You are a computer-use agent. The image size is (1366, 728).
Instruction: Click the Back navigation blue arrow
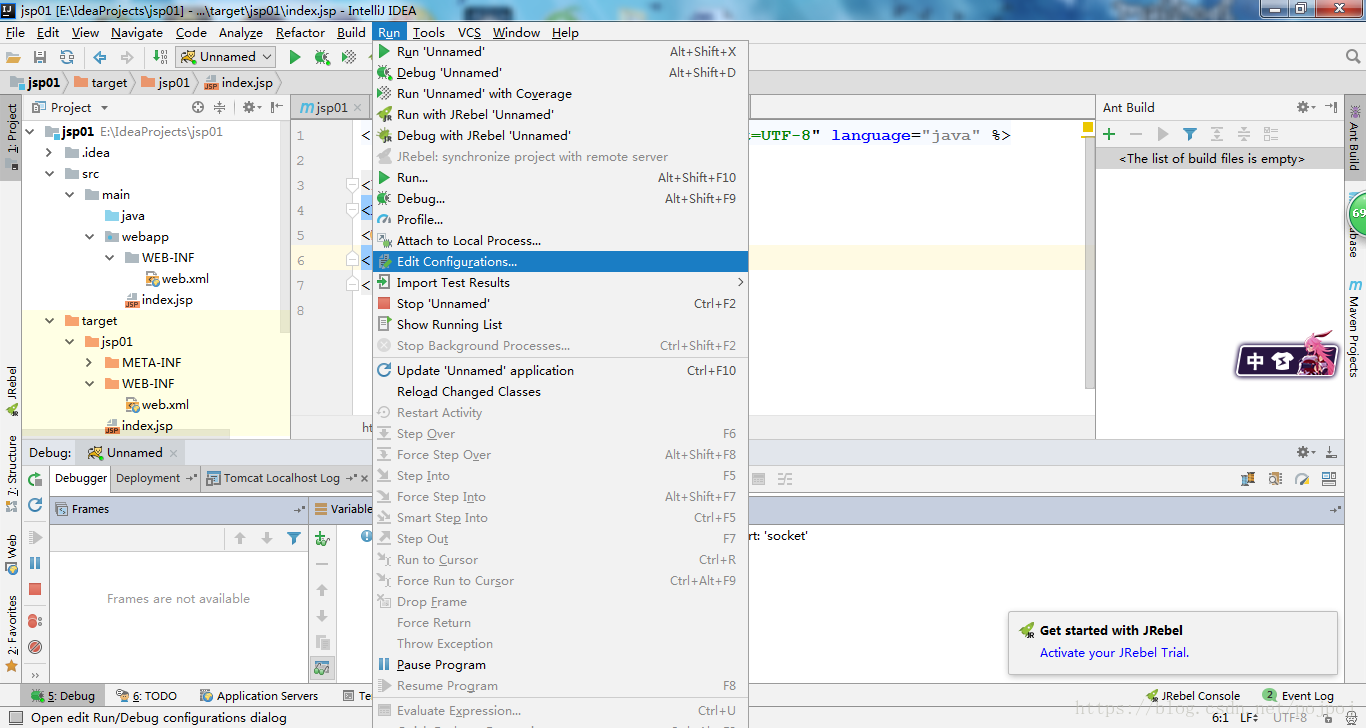tap(99, 57)
